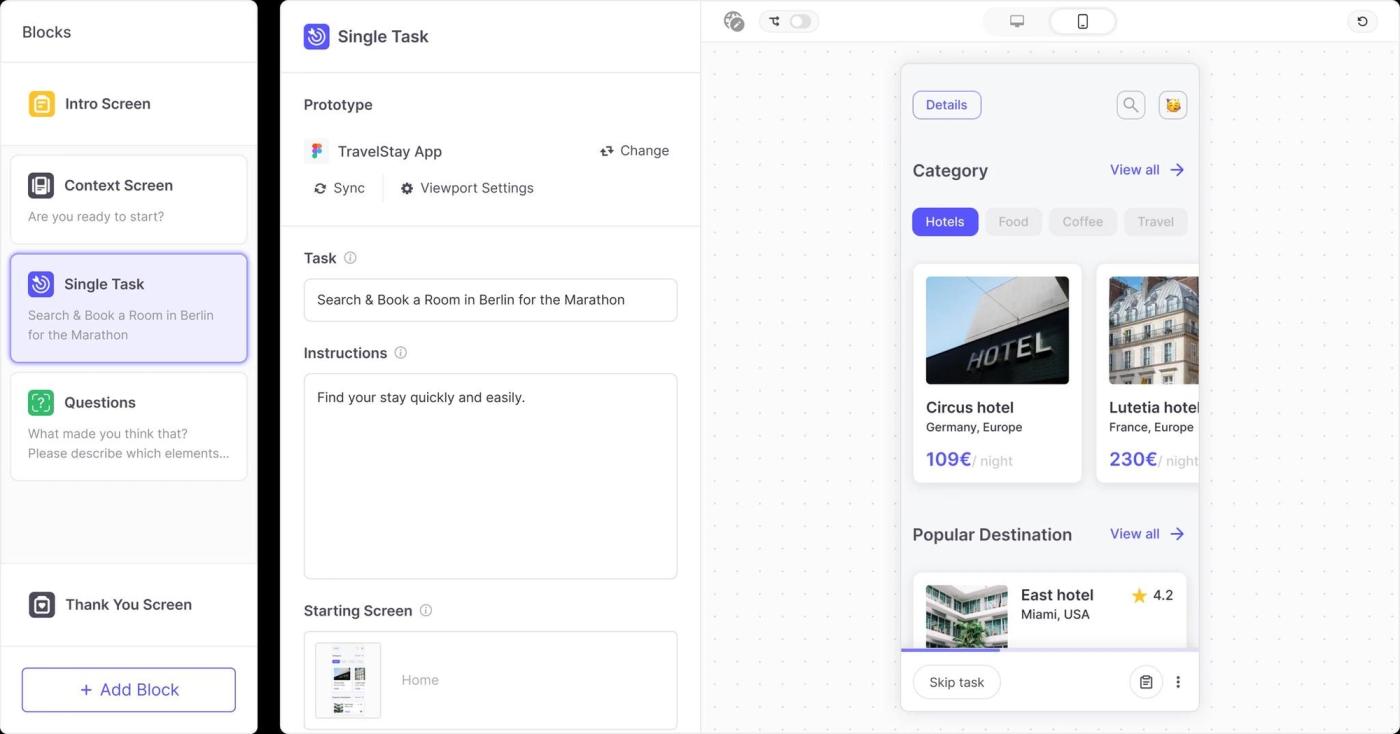Open the Circus hotel card
Image resolution: width=1400 pixels, height=734 pixels.
(997, 373)
